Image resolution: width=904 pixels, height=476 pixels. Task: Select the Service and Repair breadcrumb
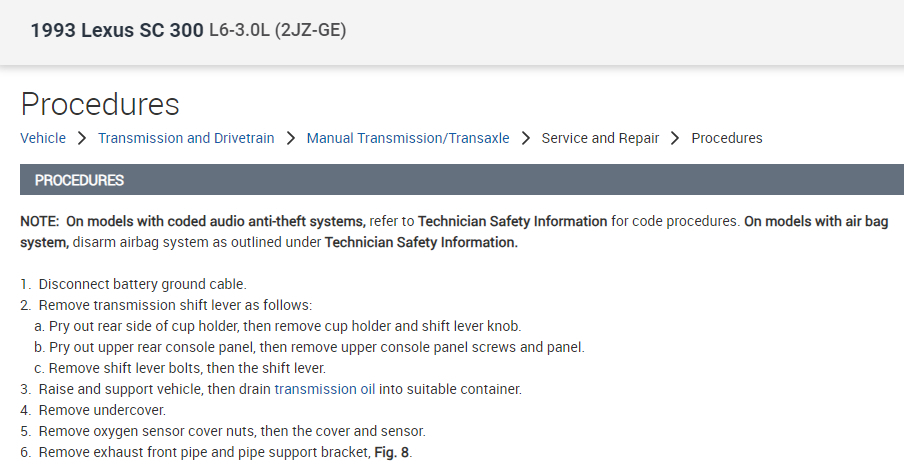click(600, 138)
